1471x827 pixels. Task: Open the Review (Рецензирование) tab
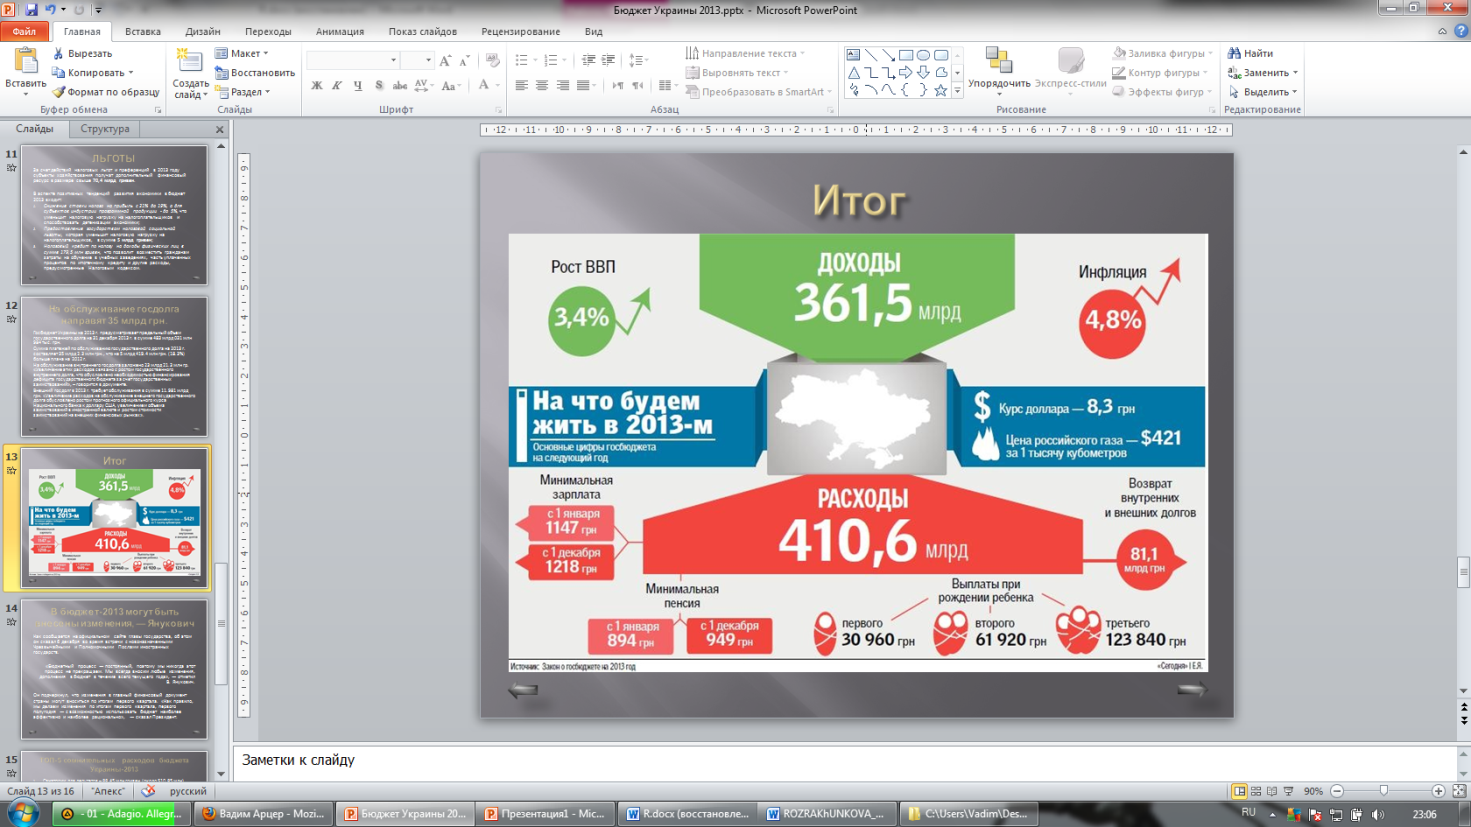520,31
